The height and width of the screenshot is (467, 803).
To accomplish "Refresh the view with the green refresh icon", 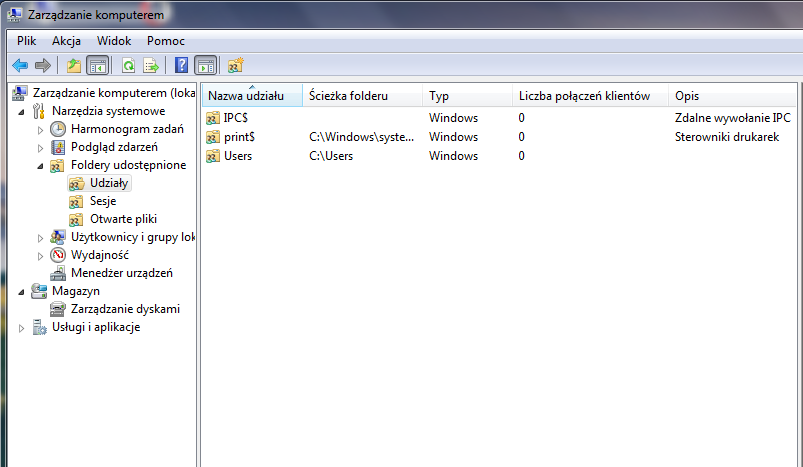I will [129, 66].
